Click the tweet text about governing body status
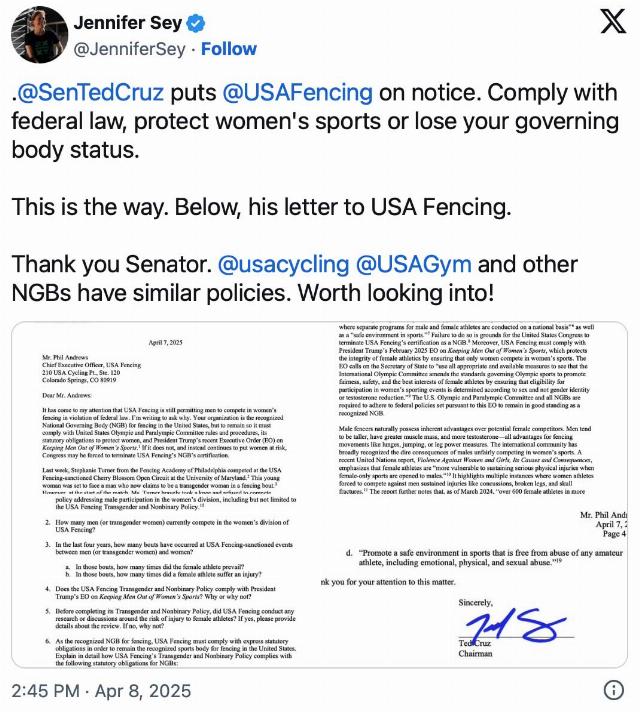 [x=314, y=121]
